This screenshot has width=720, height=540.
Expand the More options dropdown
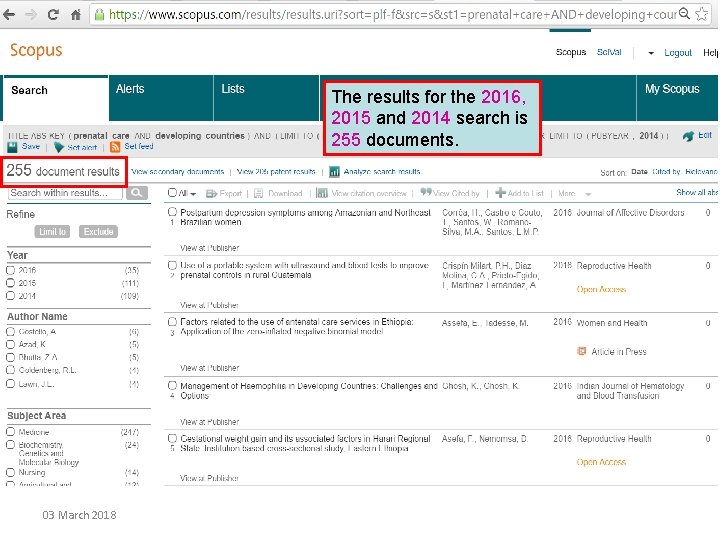point(588,194)
